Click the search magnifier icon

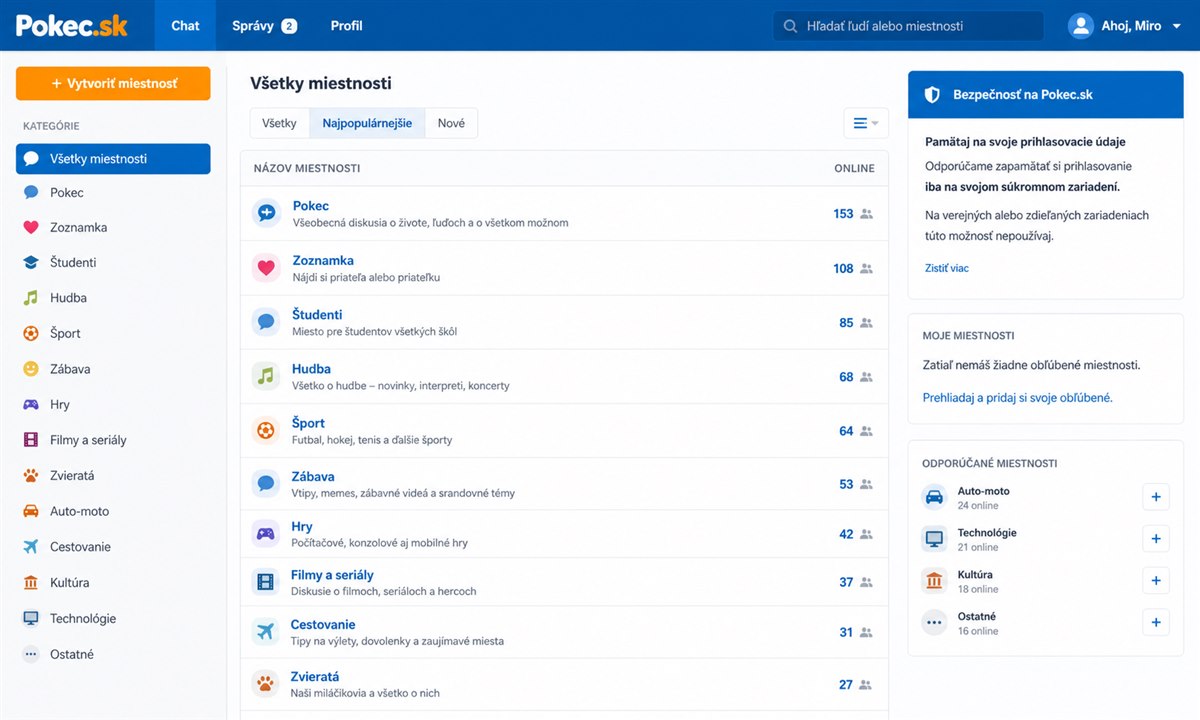coord(790,26)
